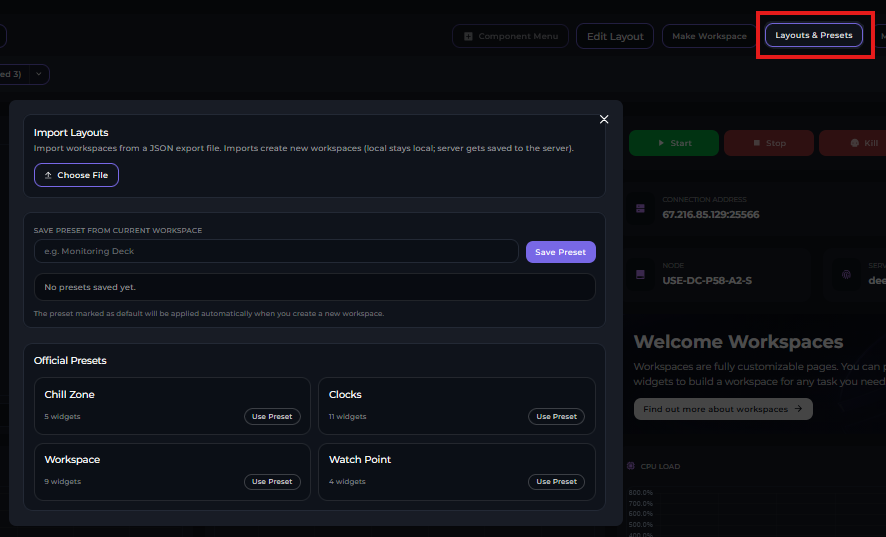Click the purple Save Preset button

pyautogui.click(x=560, y=252)
